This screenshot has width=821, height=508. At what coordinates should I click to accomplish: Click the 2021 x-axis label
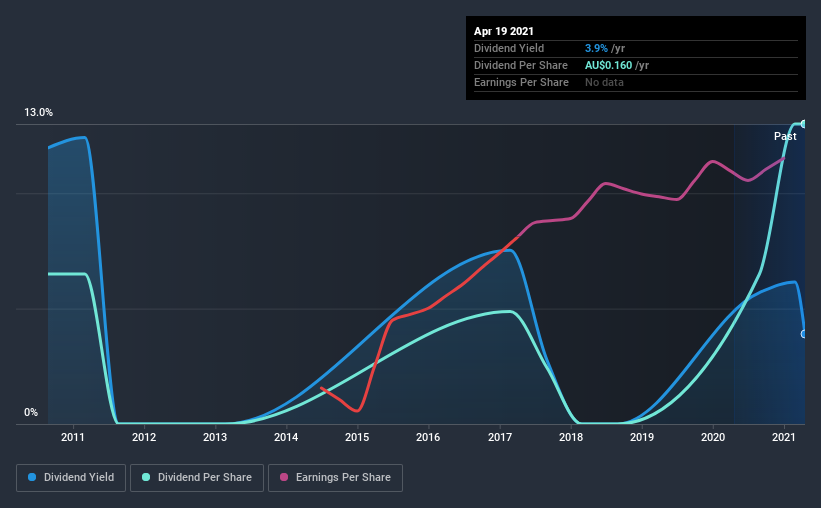[x=784, y=437]
